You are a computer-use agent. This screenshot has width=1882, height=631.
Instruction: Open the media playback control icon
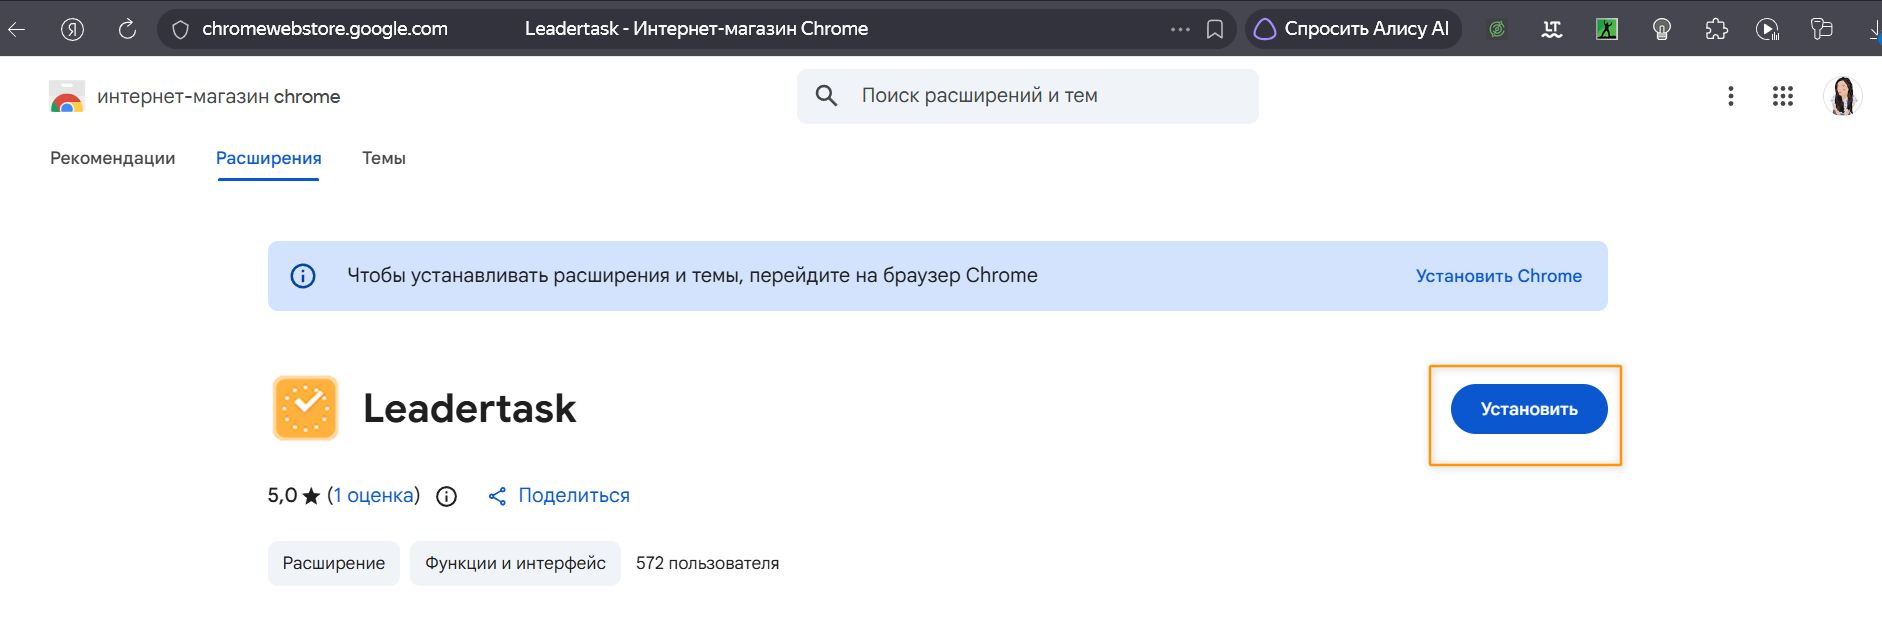pyautogui.click(x=1768, y=29)
